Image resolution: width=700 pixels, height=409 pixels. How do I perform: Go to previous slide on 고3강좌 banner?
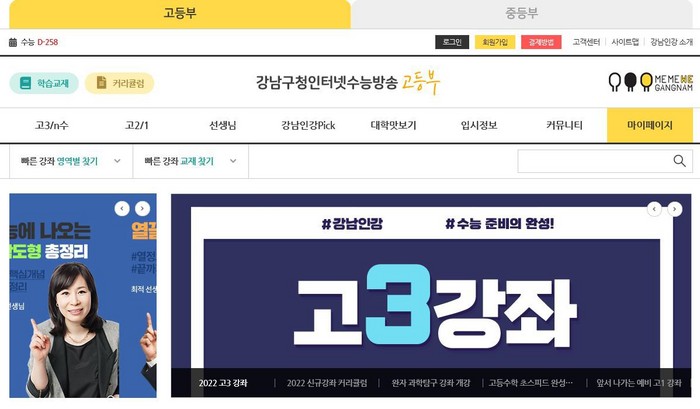click(654, 209)
